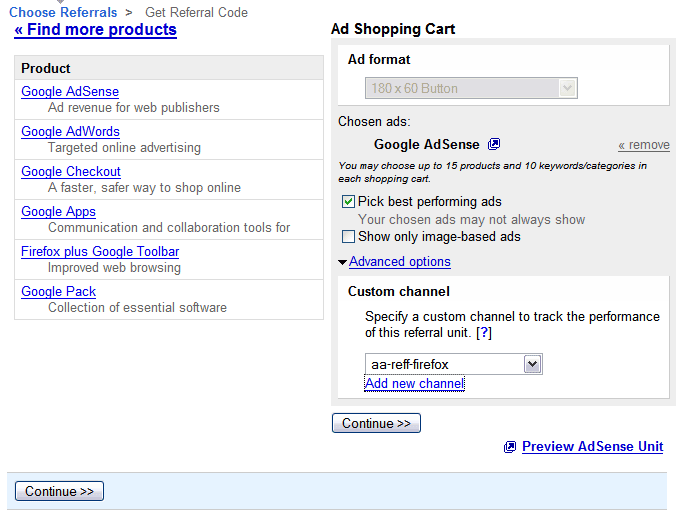Remove Google AdSense from chosen ads
This screenshot has height=515, width=683.
pyautogui.click(x=644, y=145)
